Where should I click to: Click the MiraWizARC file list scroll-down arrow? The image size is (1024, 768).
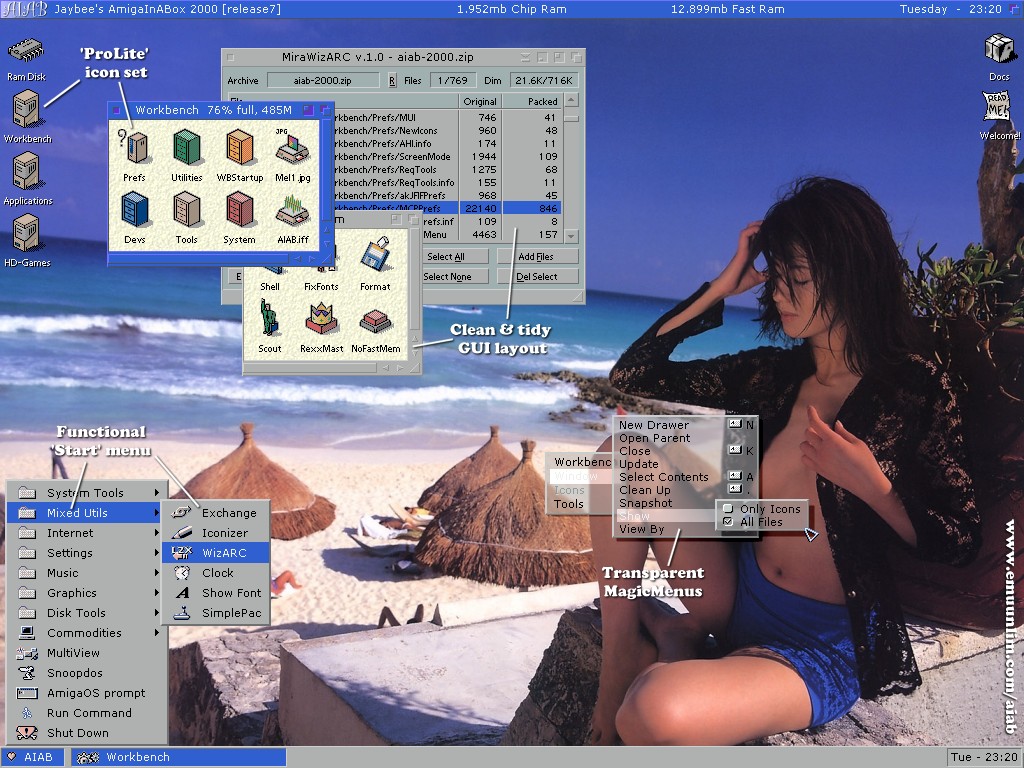tap(570, 236)
